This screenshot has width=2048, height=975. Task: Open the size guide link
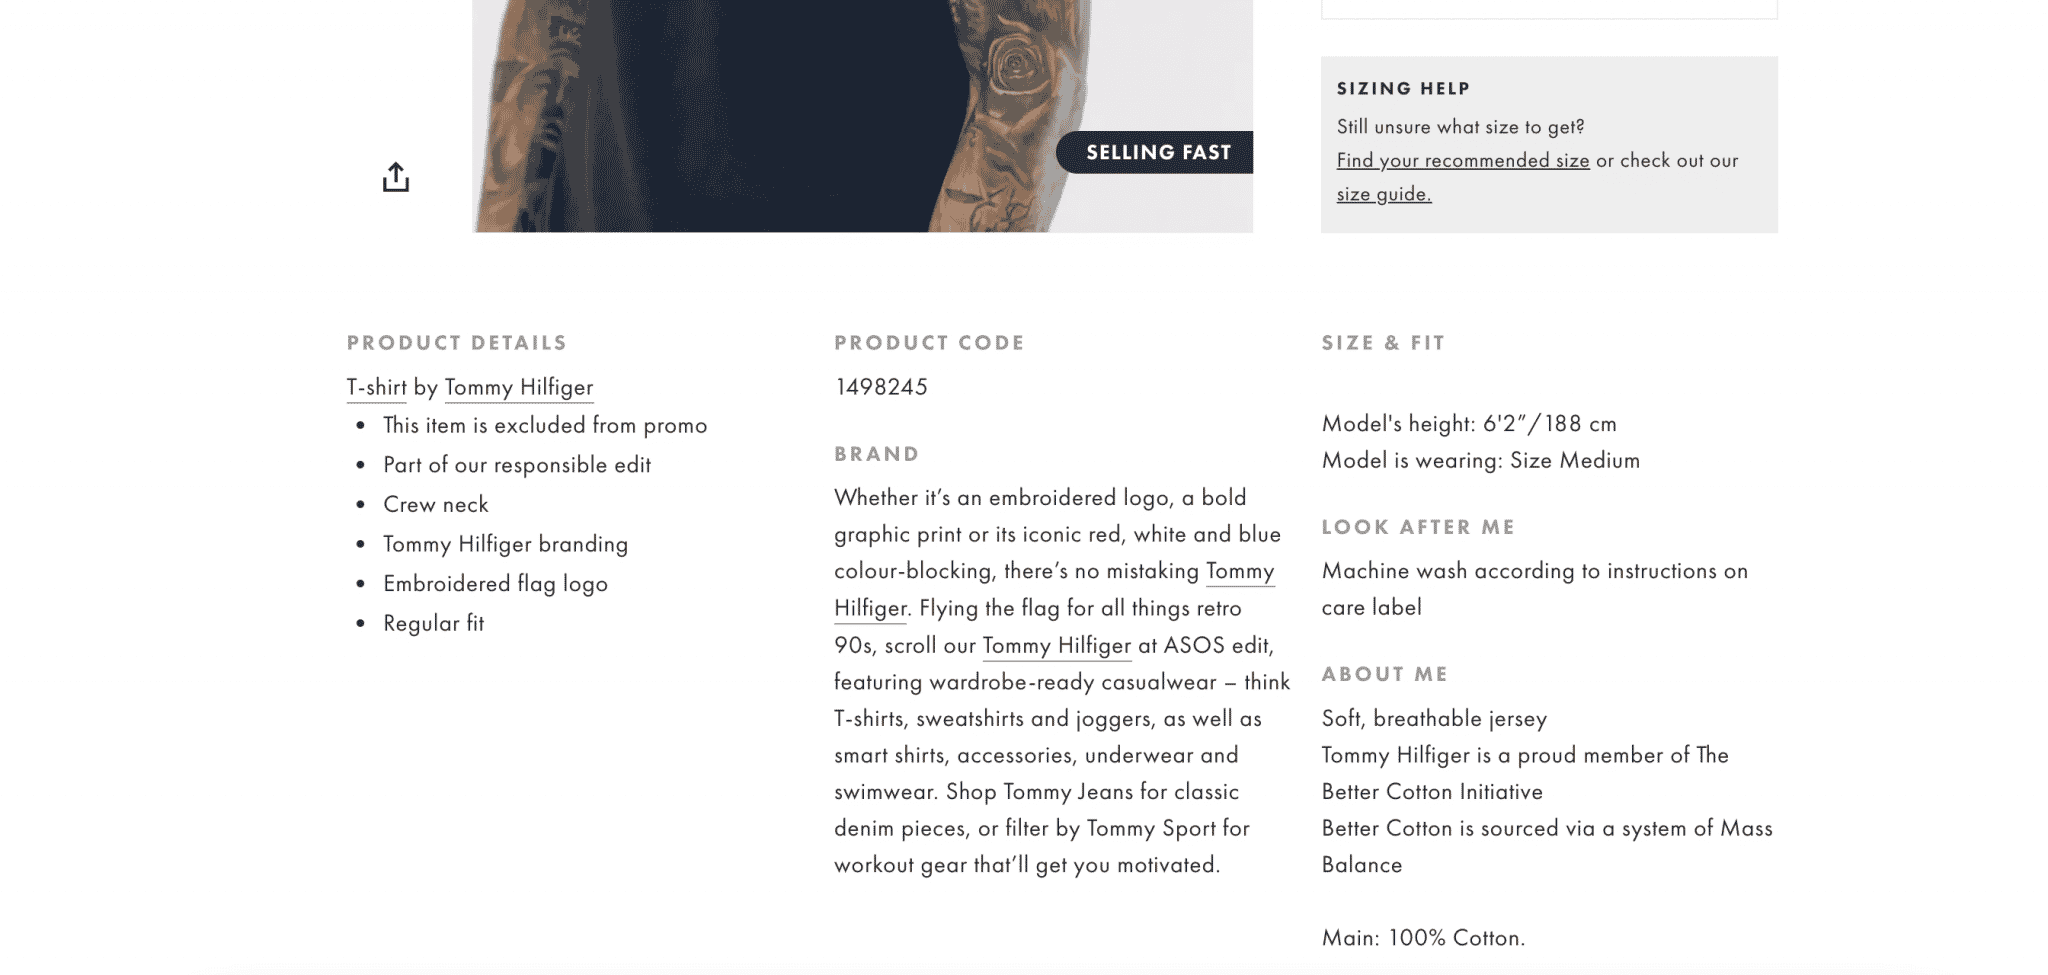(x=1383, y=194)
